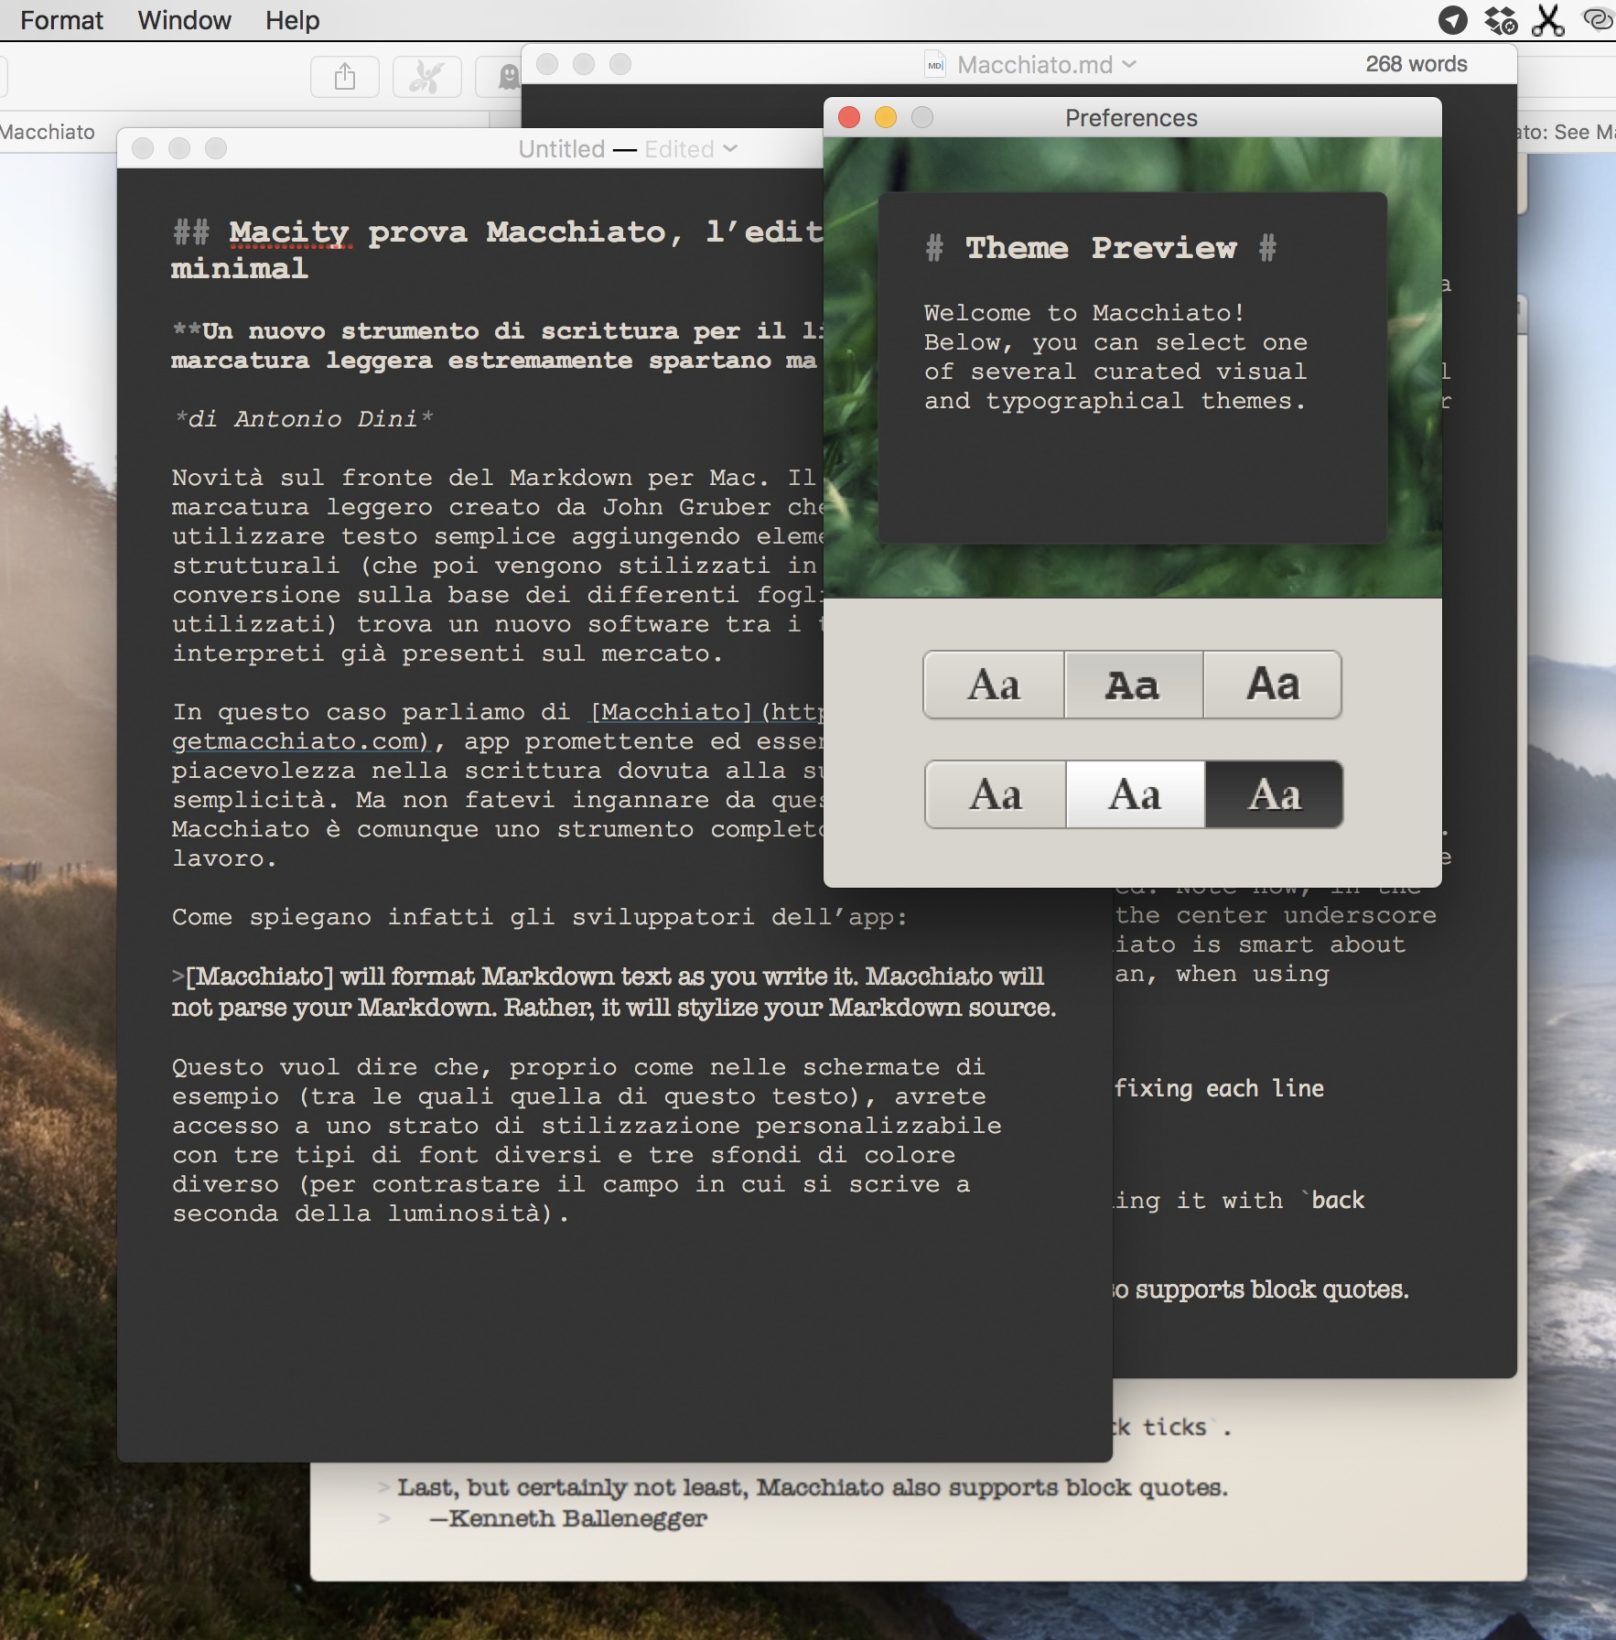Click the 'Come spiegano infatti gli sviluppatori' line
Screen dimensions: 1616x1640
[x=540, y=917]
